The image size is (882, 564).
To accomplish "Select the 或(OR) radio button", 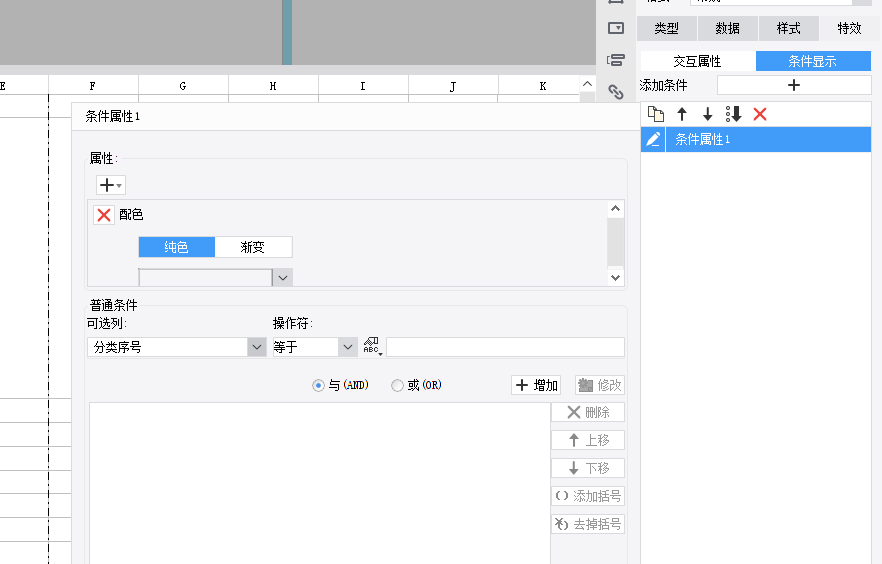I will pos(397,385).
